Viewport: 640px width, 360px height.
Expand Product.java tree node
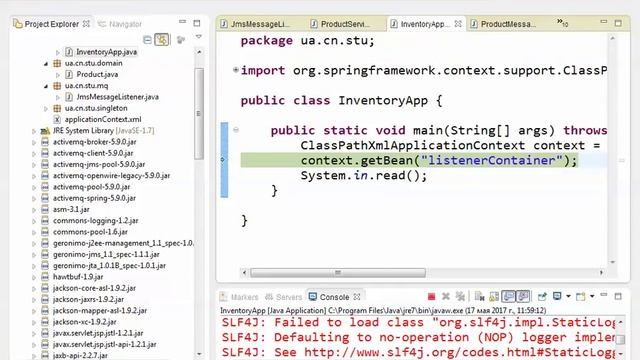(58, 75)
